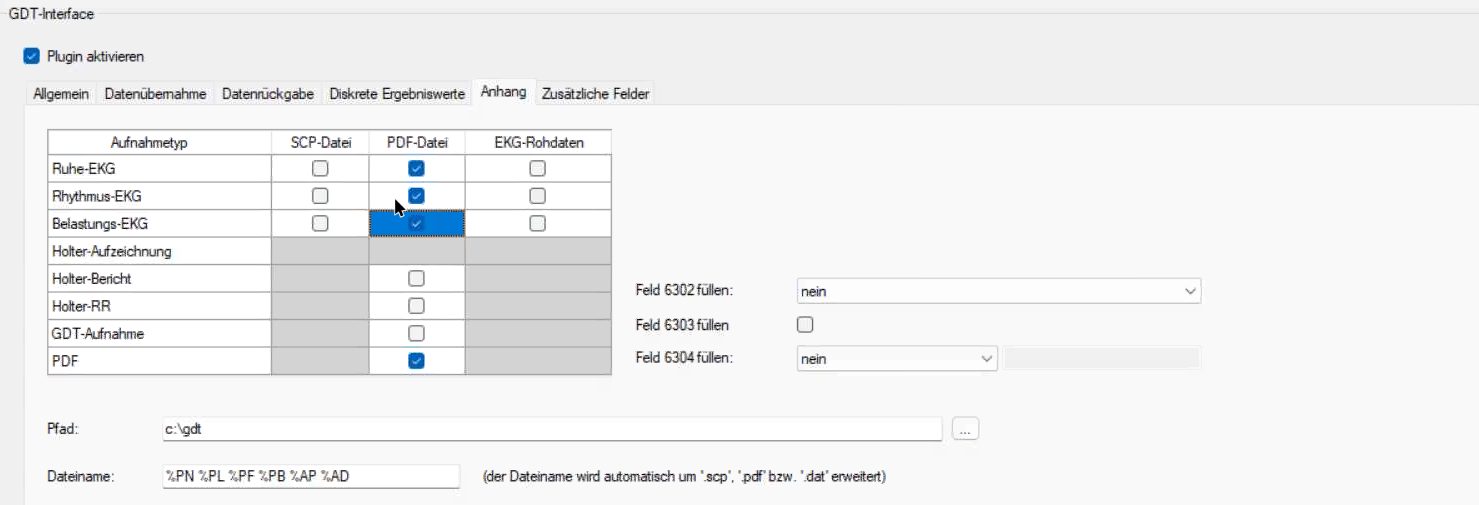Go to the Datenrückgabe tab

[x=268, y=94]
